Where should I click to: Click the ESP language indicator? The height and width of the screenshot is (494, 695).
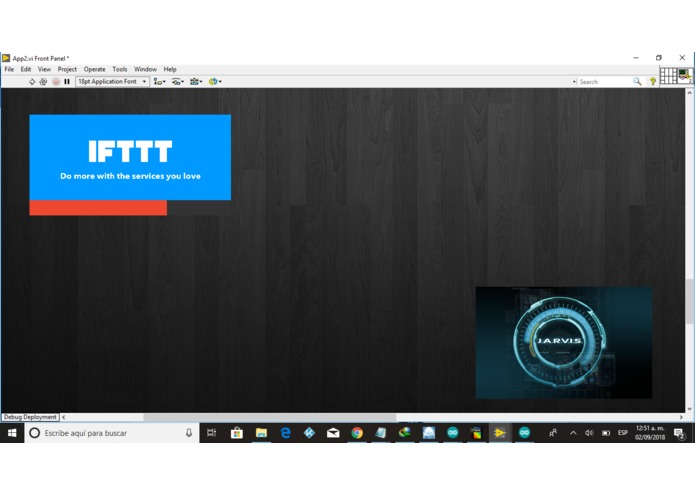point(623,433)
